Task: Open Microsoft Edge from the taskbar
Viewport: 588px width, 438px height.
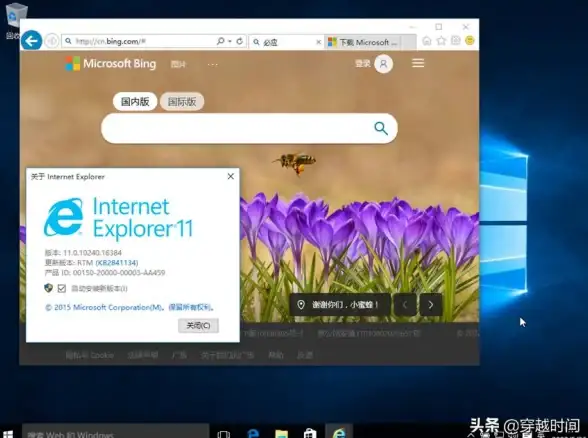Action: (253, 434)
